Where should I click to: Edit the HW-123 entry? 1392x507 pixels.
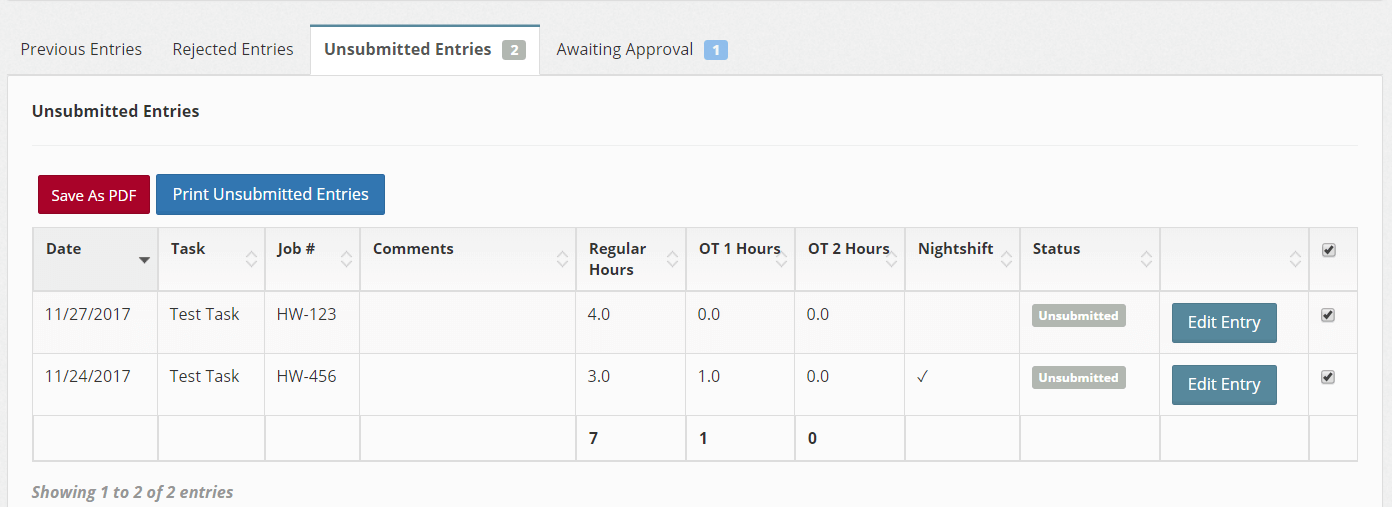[1223, 322]
